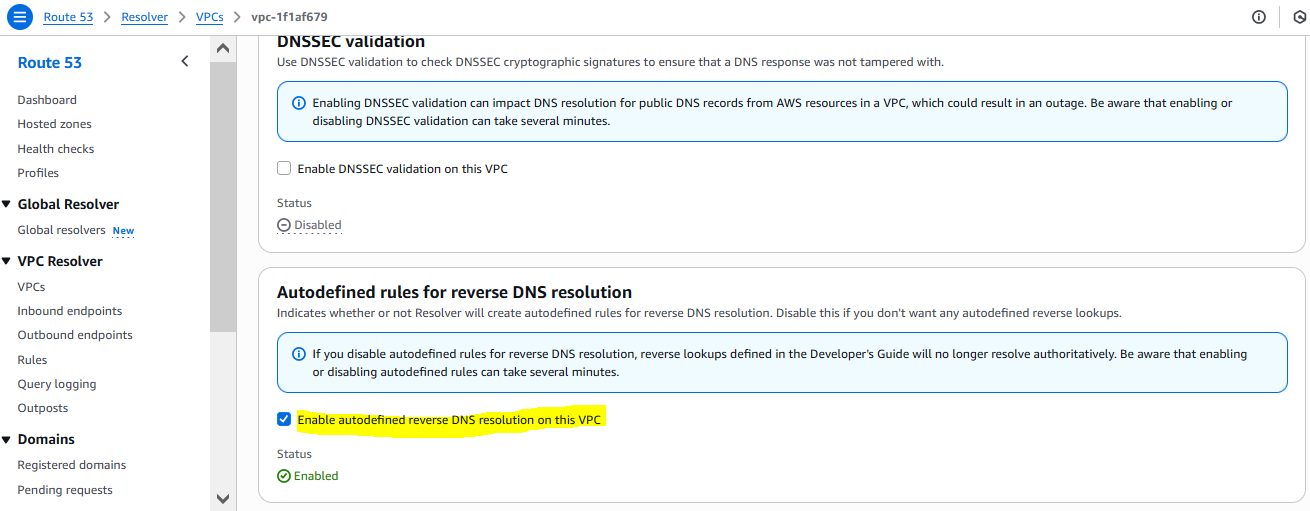This screenshot has width=1310, height=511.
Task: Click the sidebar vertical scrollbar thumb
Action: coord(222,196)
